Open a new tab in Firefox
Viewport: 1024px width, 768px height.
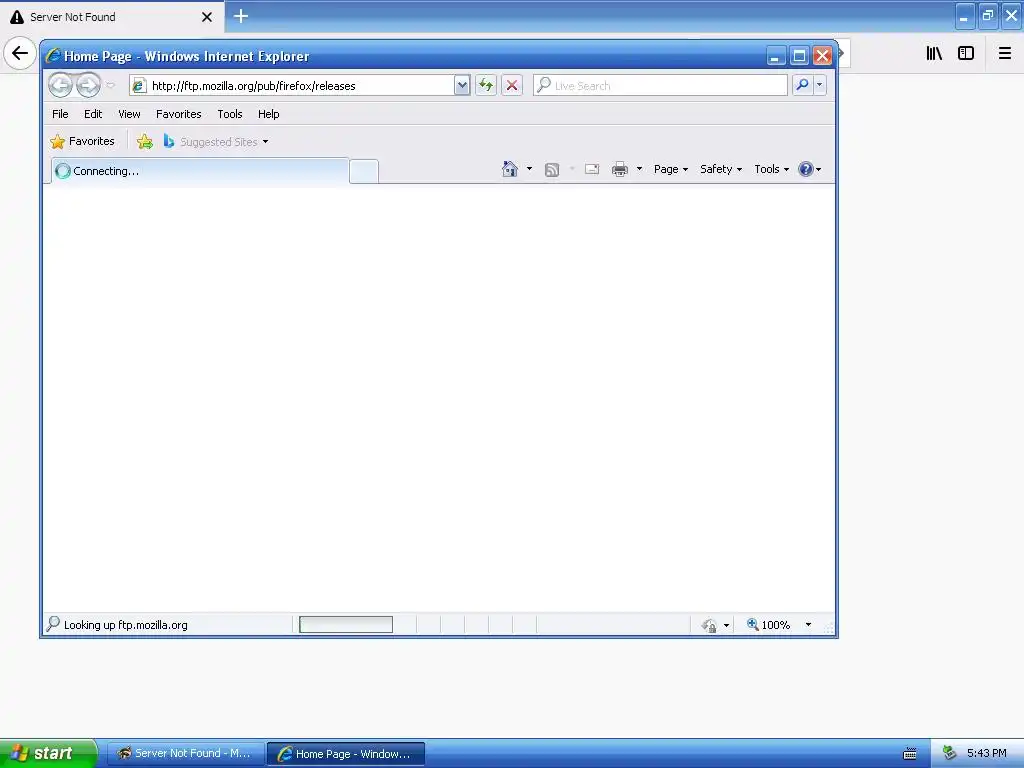(x=240, y=16)
